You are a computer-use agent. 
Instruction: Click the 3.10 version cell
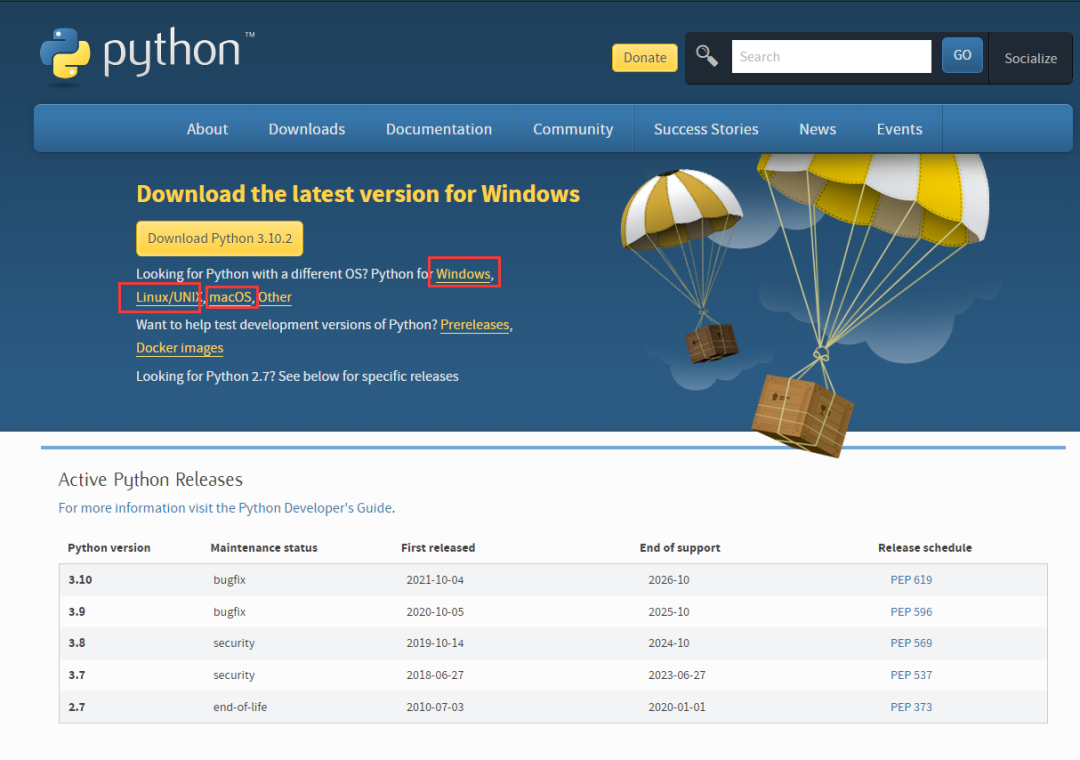[80, 579]
